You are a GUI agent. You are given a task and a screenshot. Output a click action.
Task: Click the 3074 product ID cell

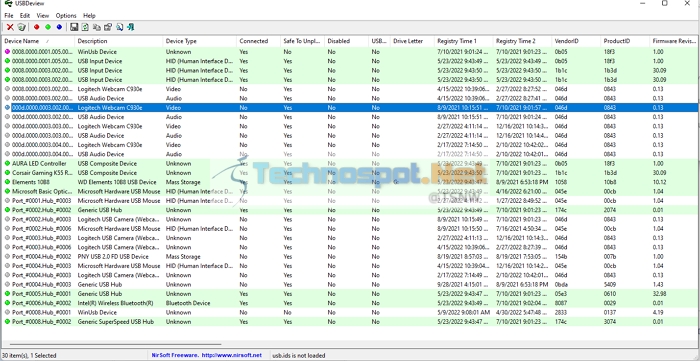(x=610, y=322)
